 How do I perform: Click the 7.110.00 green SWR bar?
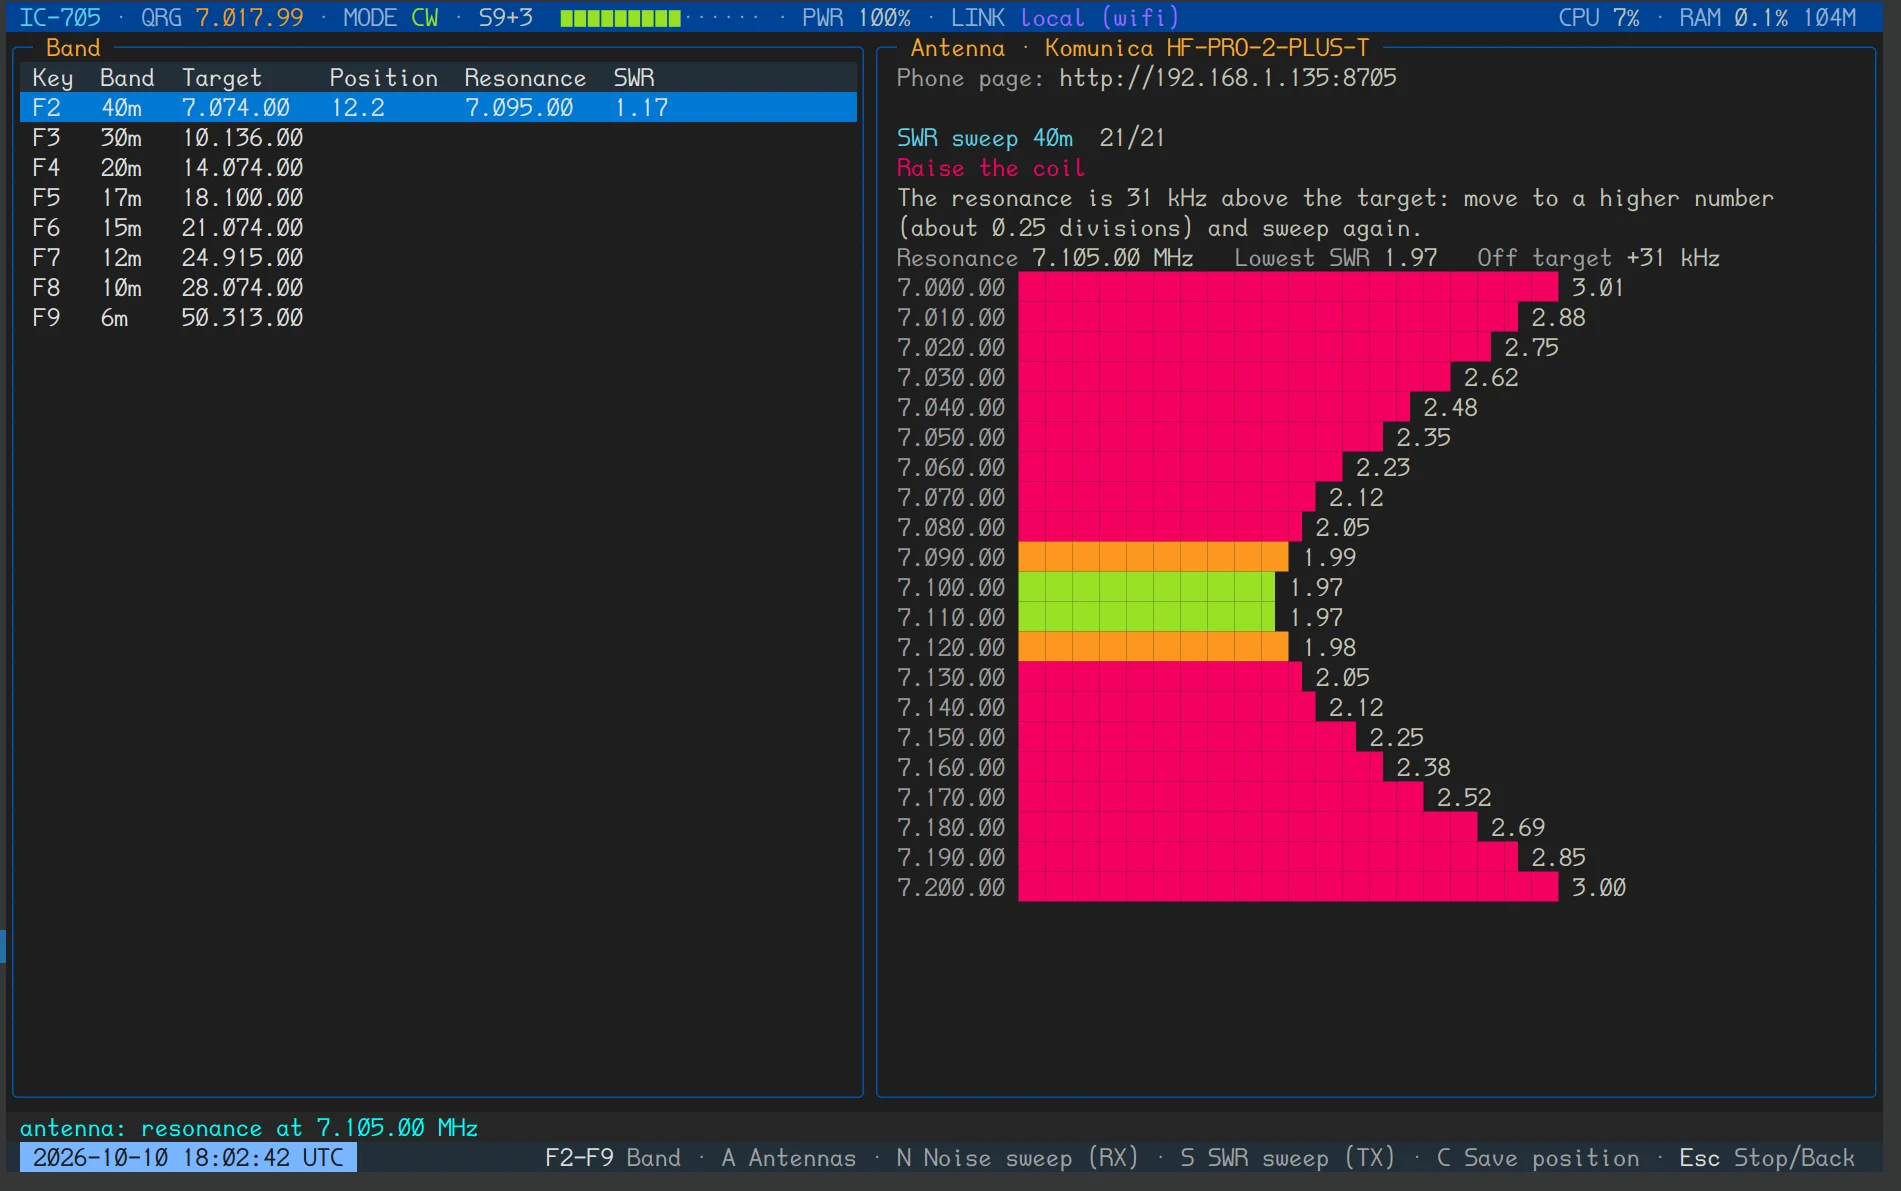click(x=1147, y=617)
